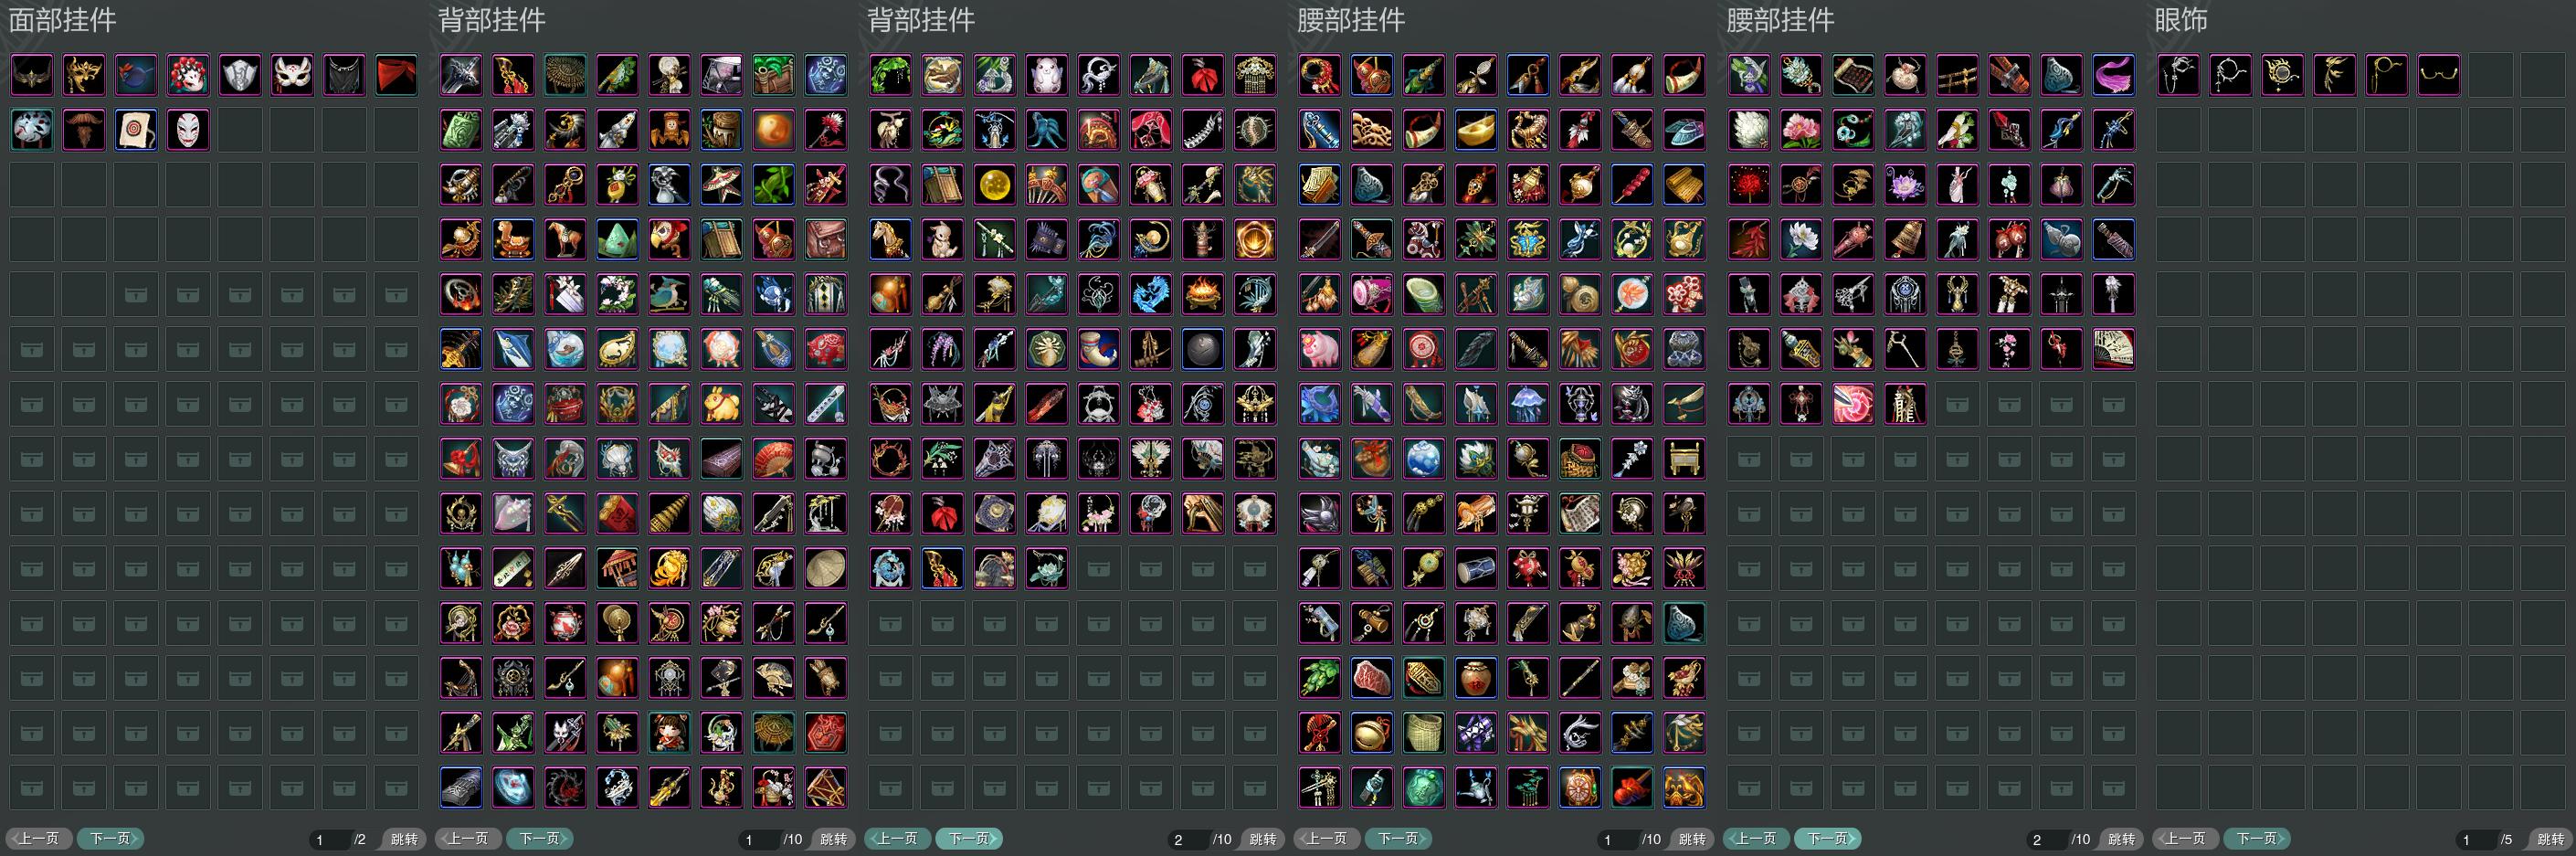The width and height of the screenshot is (2576, 856).
Task: Click the golden phoenix half-mask icon
Action: coord(84,75)
